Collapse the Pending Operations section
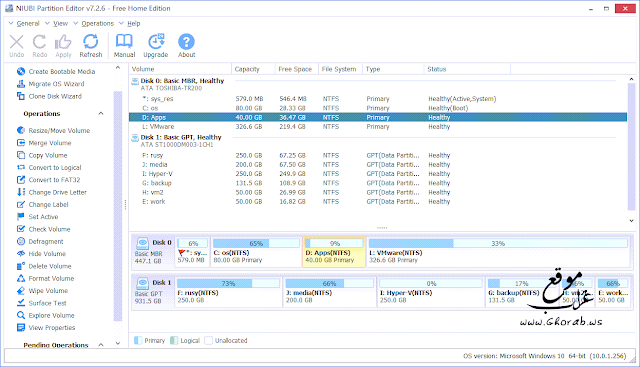This screenshot has height=367, width=640. click(101, 345)
